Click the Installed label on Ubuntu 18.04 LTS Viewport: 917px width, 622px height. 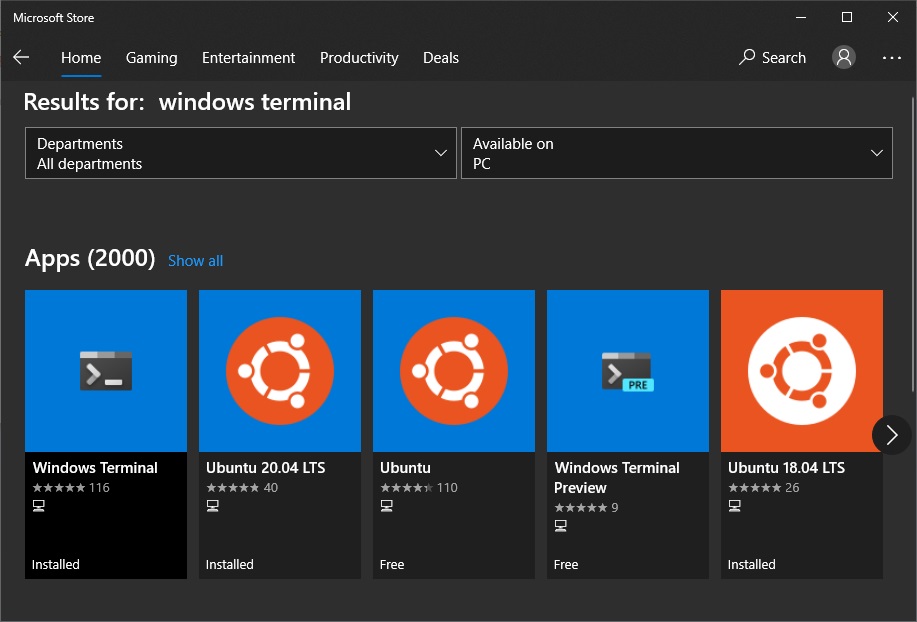751,565
